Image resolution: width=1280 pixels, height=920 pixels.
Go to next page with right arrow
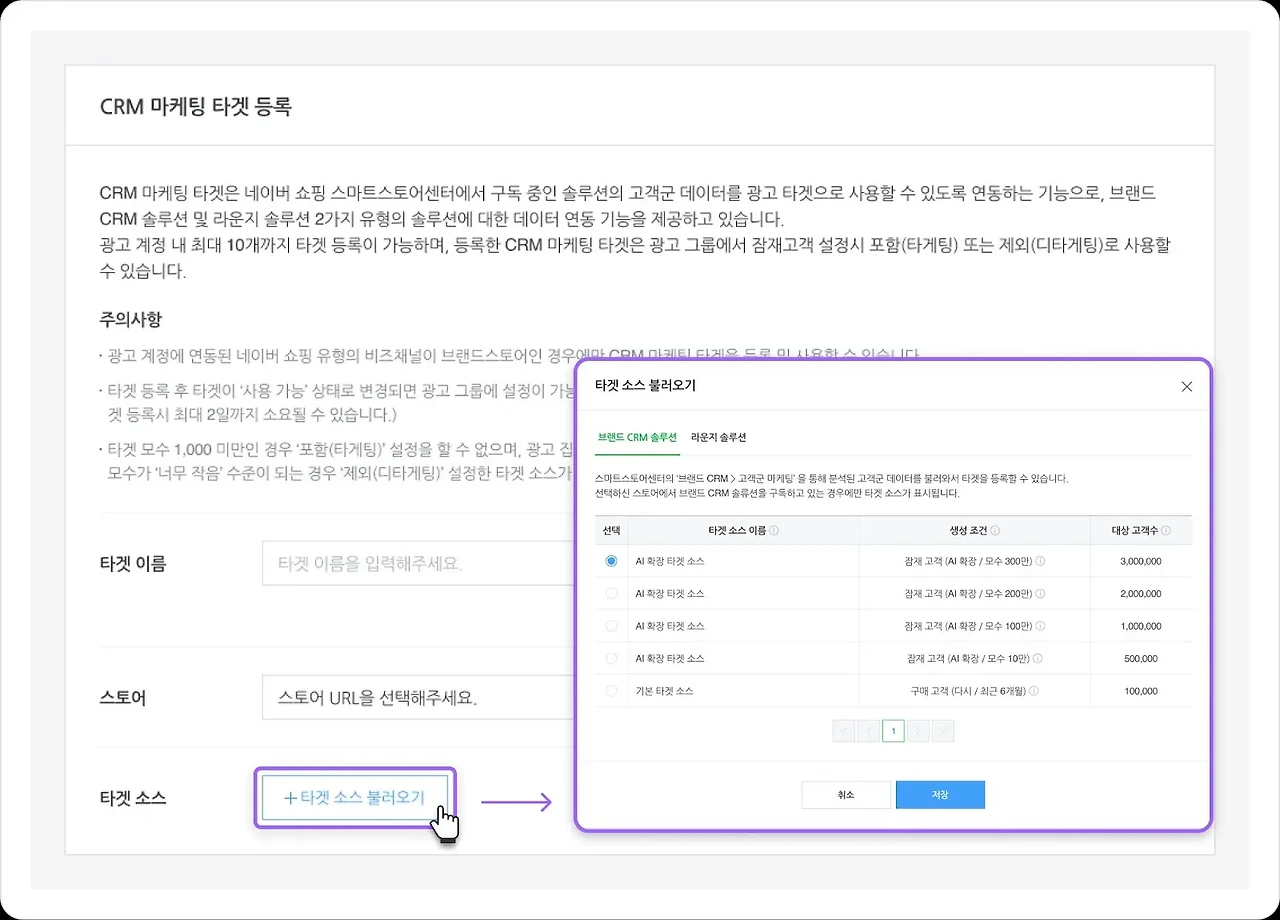coord(918,731)
